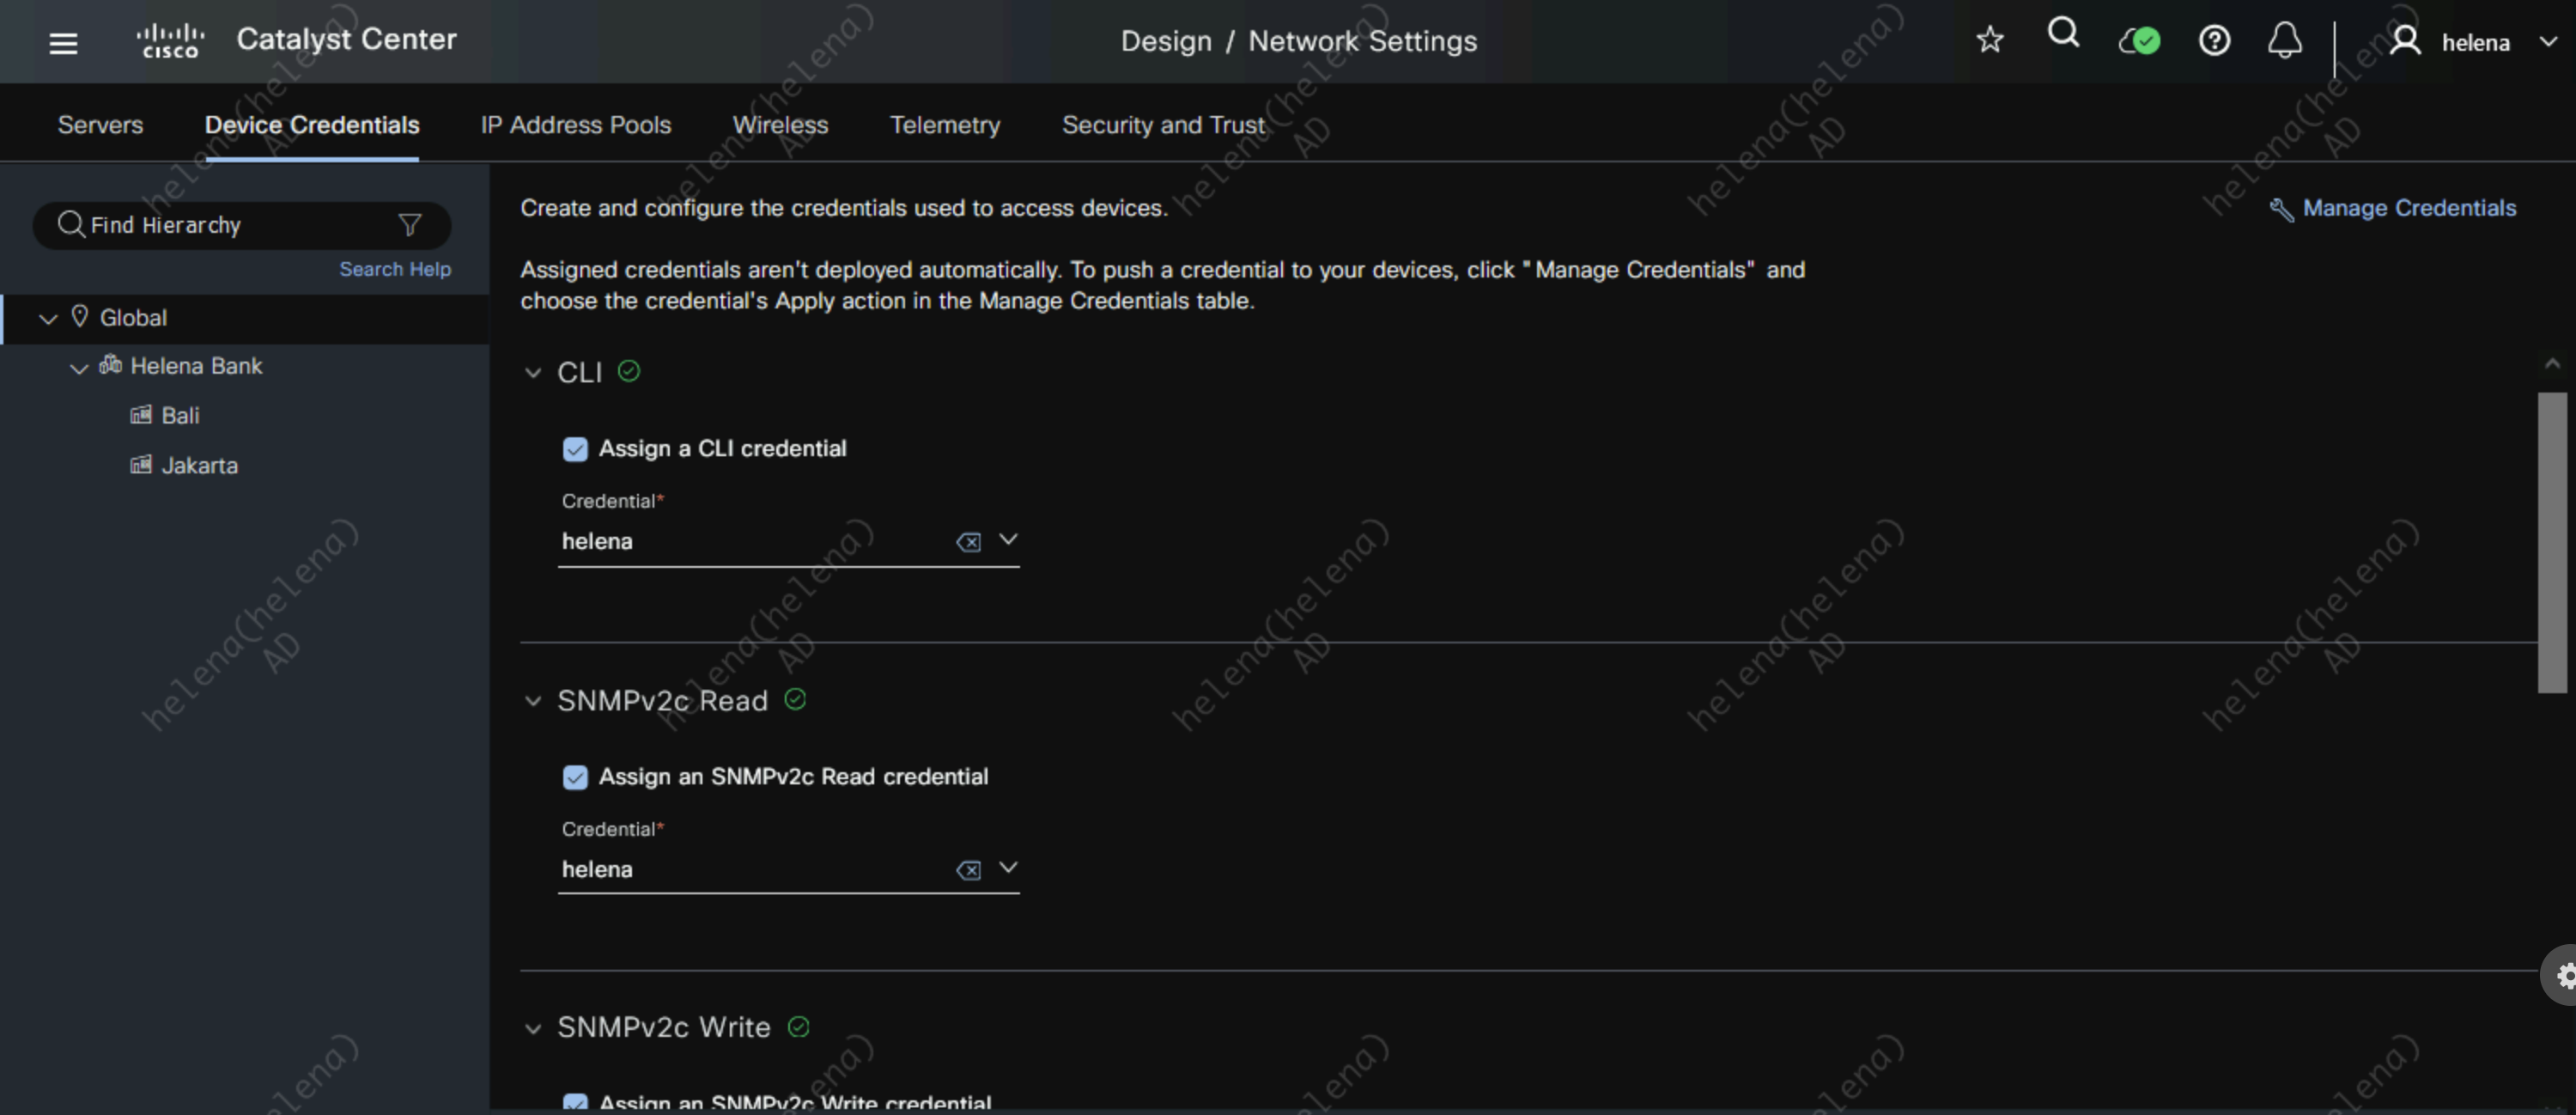Collapse Helena Bank tree node
Screen dimensions: 2576x1115
click(79, 368)
